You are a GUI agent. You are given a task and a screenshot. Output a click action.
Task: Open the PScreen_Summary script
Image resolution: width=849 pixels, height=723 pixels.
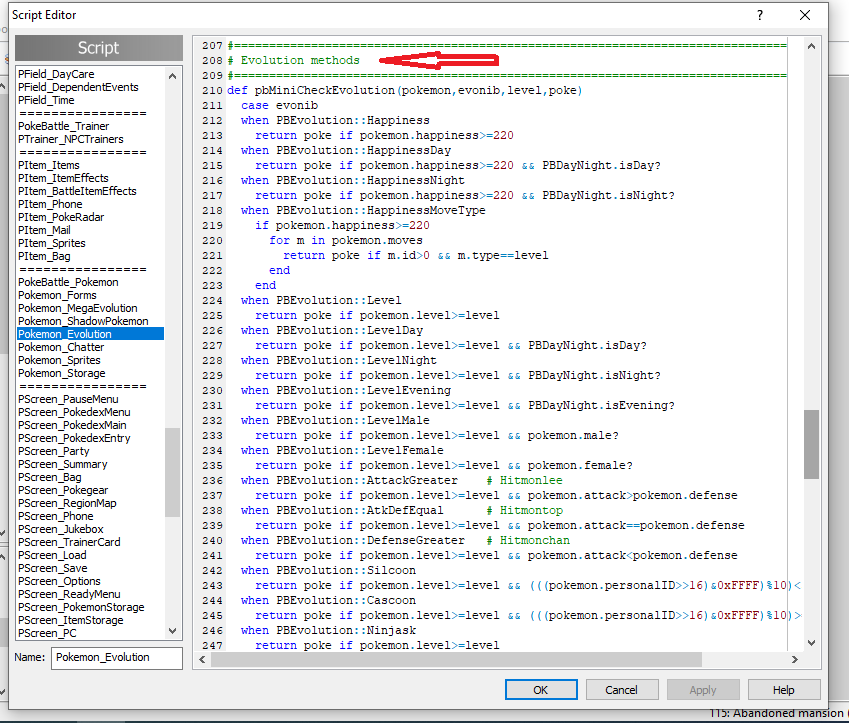[62, 464]
